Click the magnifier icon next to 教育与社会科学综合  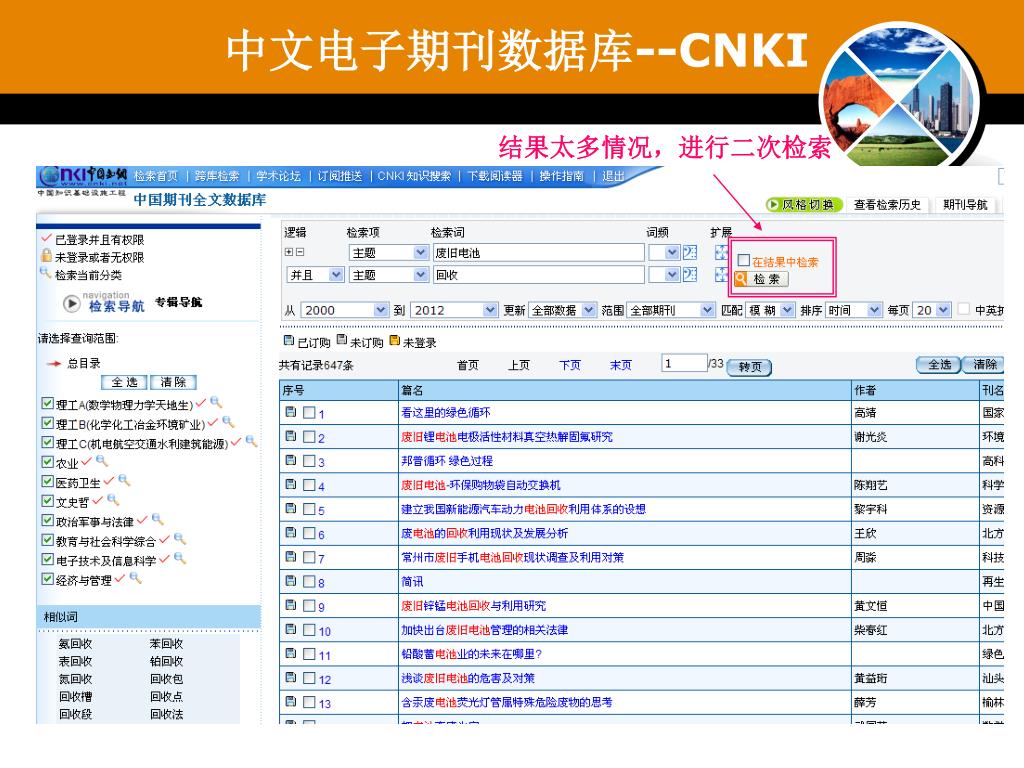[180, 539]
